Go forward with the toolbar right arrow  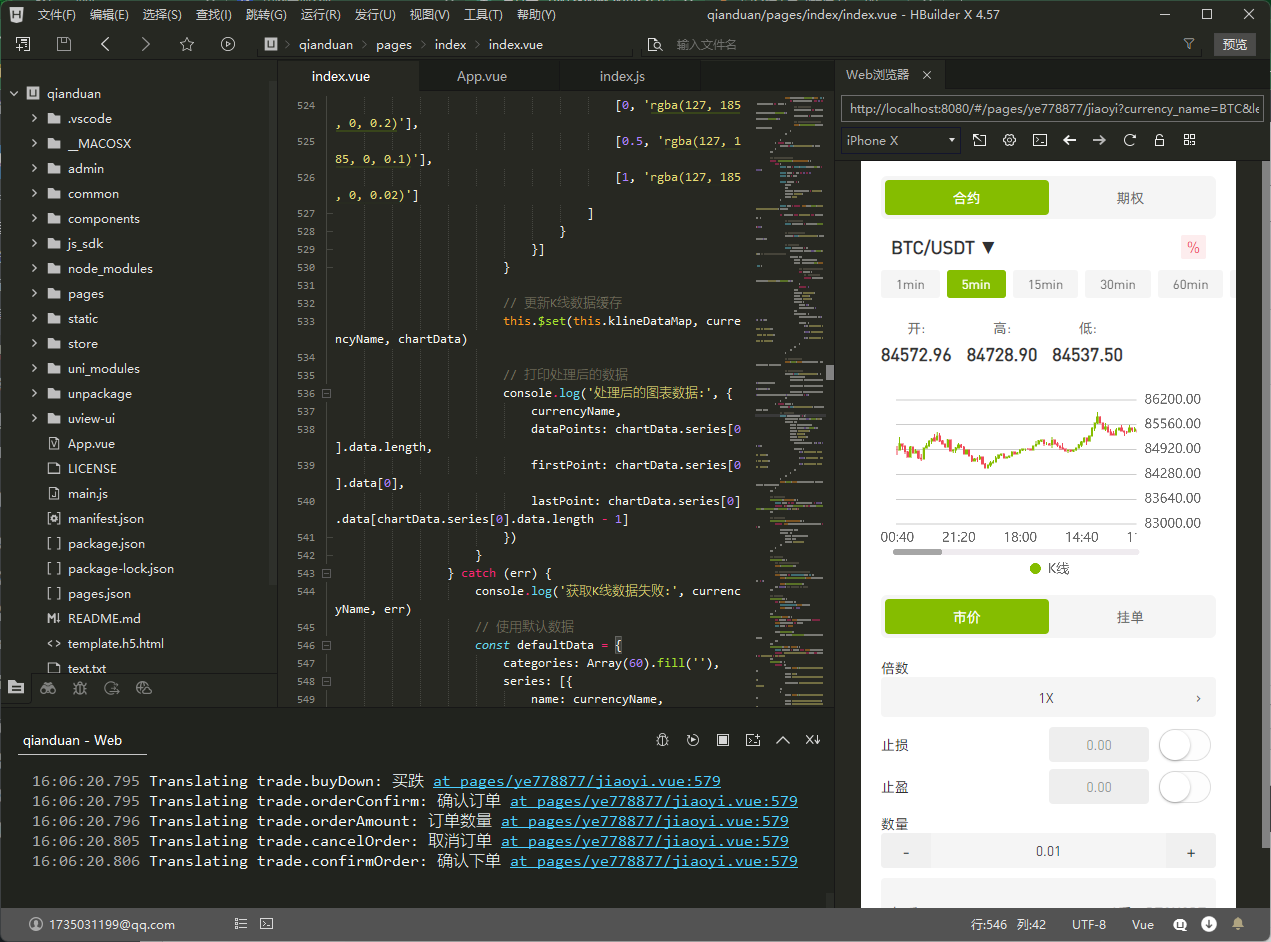click(x=146, y=44)
